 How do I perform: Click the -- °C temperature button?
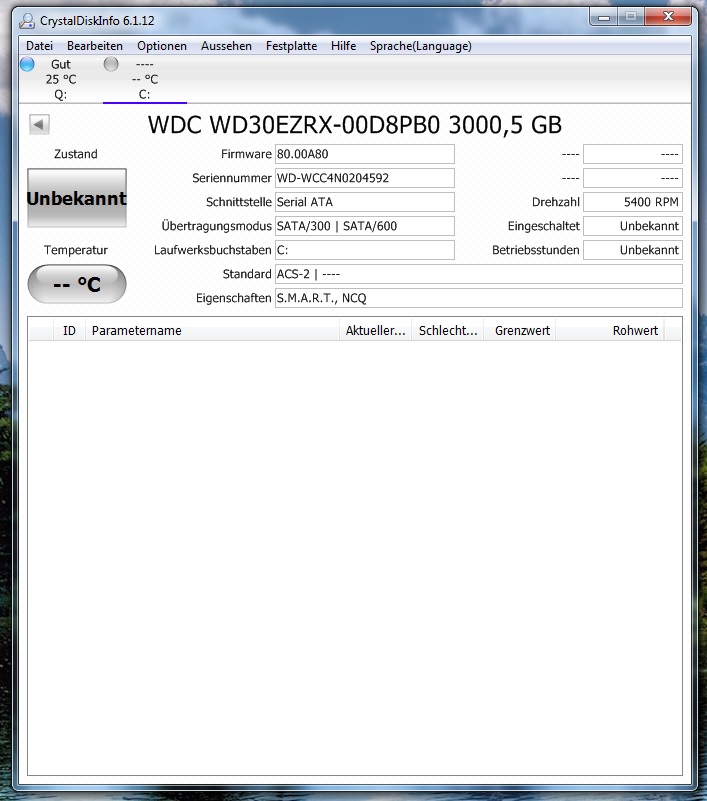77,284
